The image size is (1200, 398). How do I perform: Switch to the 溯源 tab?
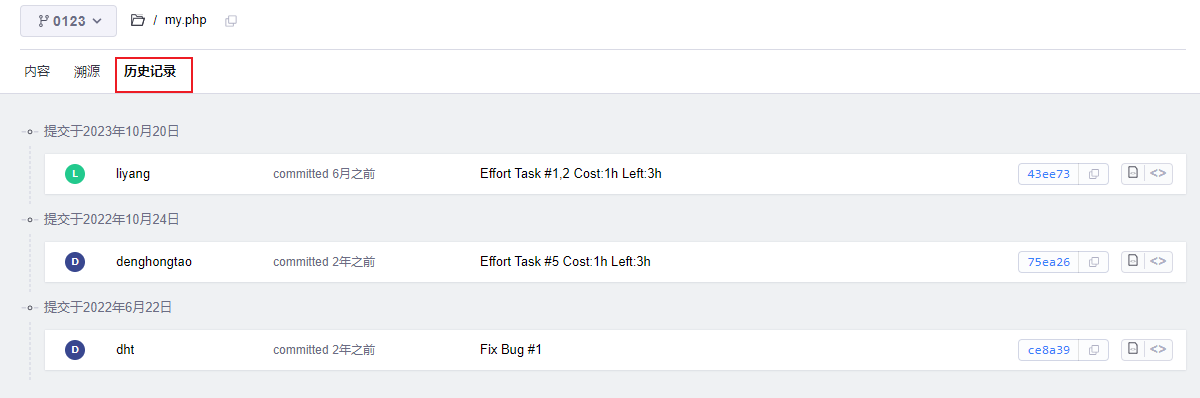(87, 72)
